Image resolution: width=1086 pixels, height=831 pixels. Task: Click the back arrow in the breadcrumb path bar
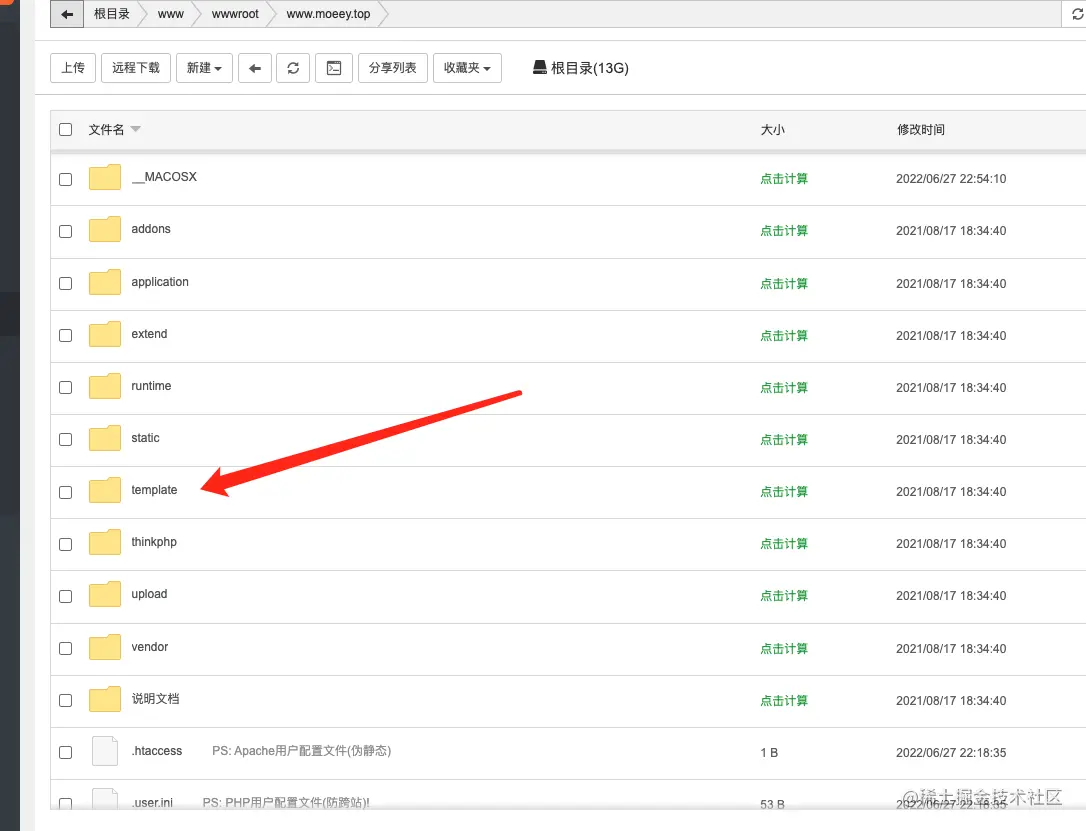click(x=67, y=14)
